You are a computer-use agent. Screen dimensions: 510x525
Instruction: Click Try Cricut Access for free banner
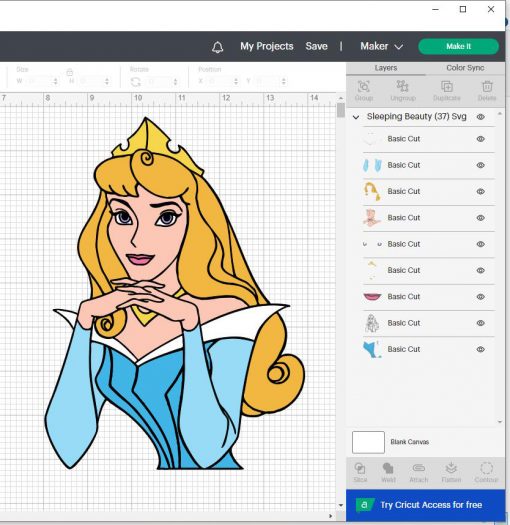(425, 505)
